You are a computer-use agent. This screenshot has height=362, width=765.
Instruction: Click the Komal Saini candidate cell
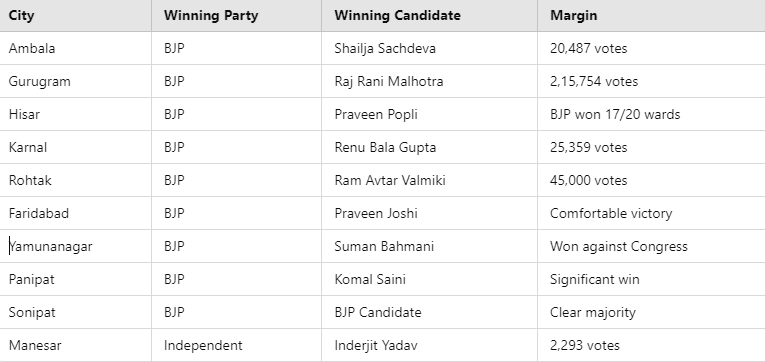pyautogui.click(x=429, y=279)
